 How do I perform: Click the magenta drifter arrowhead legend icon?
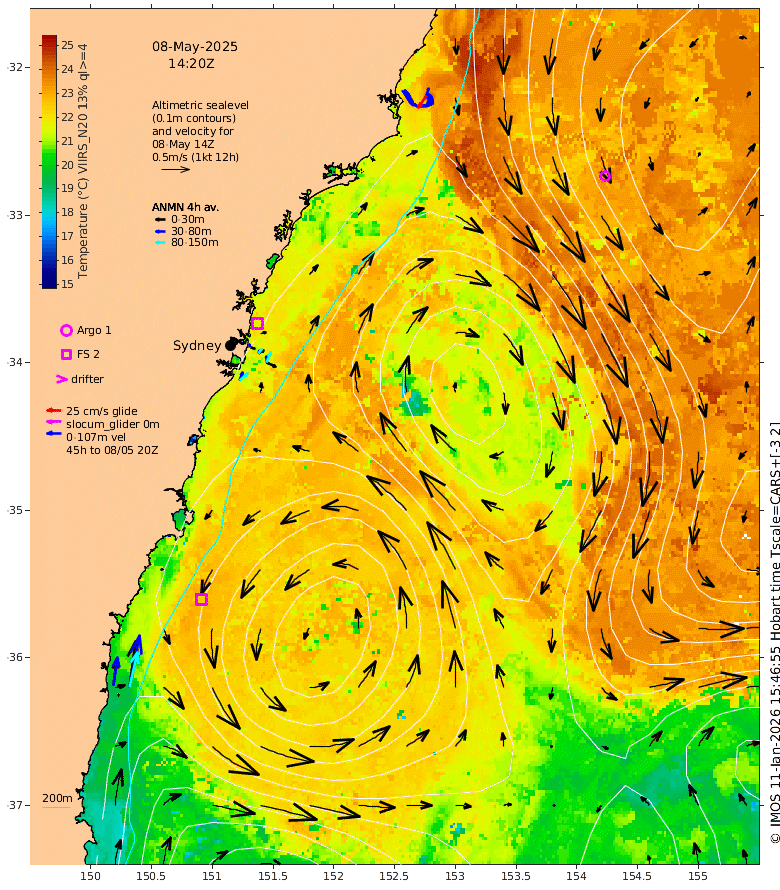click(61, 379)
